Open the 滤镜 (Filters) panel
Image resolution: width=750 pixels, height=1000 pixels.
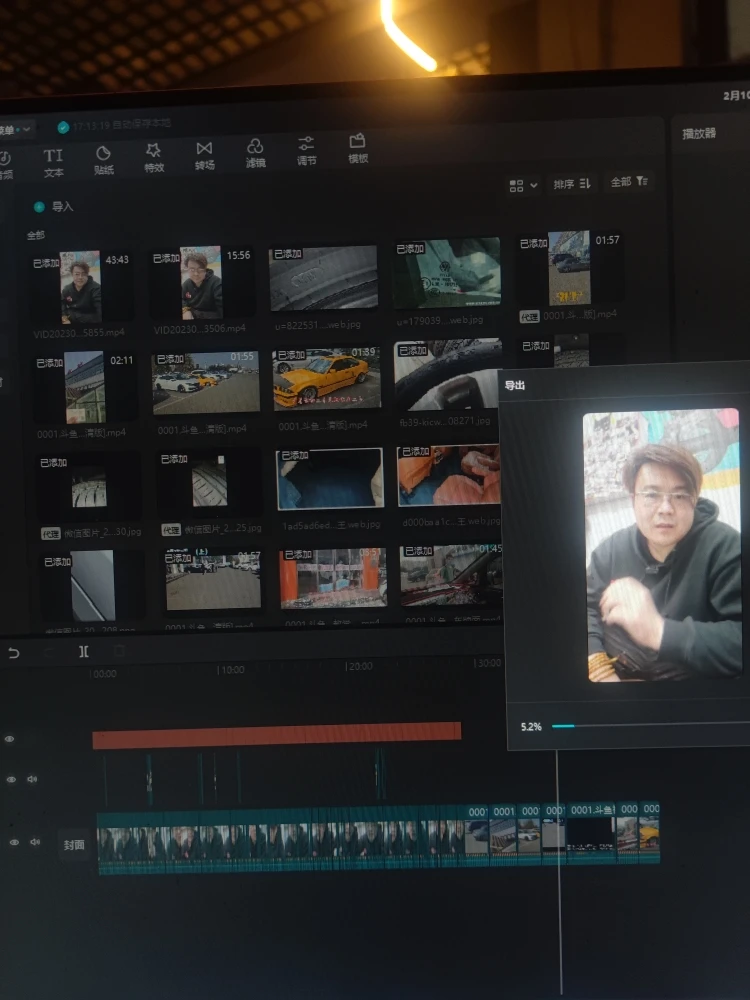click(x=255, y=154)
